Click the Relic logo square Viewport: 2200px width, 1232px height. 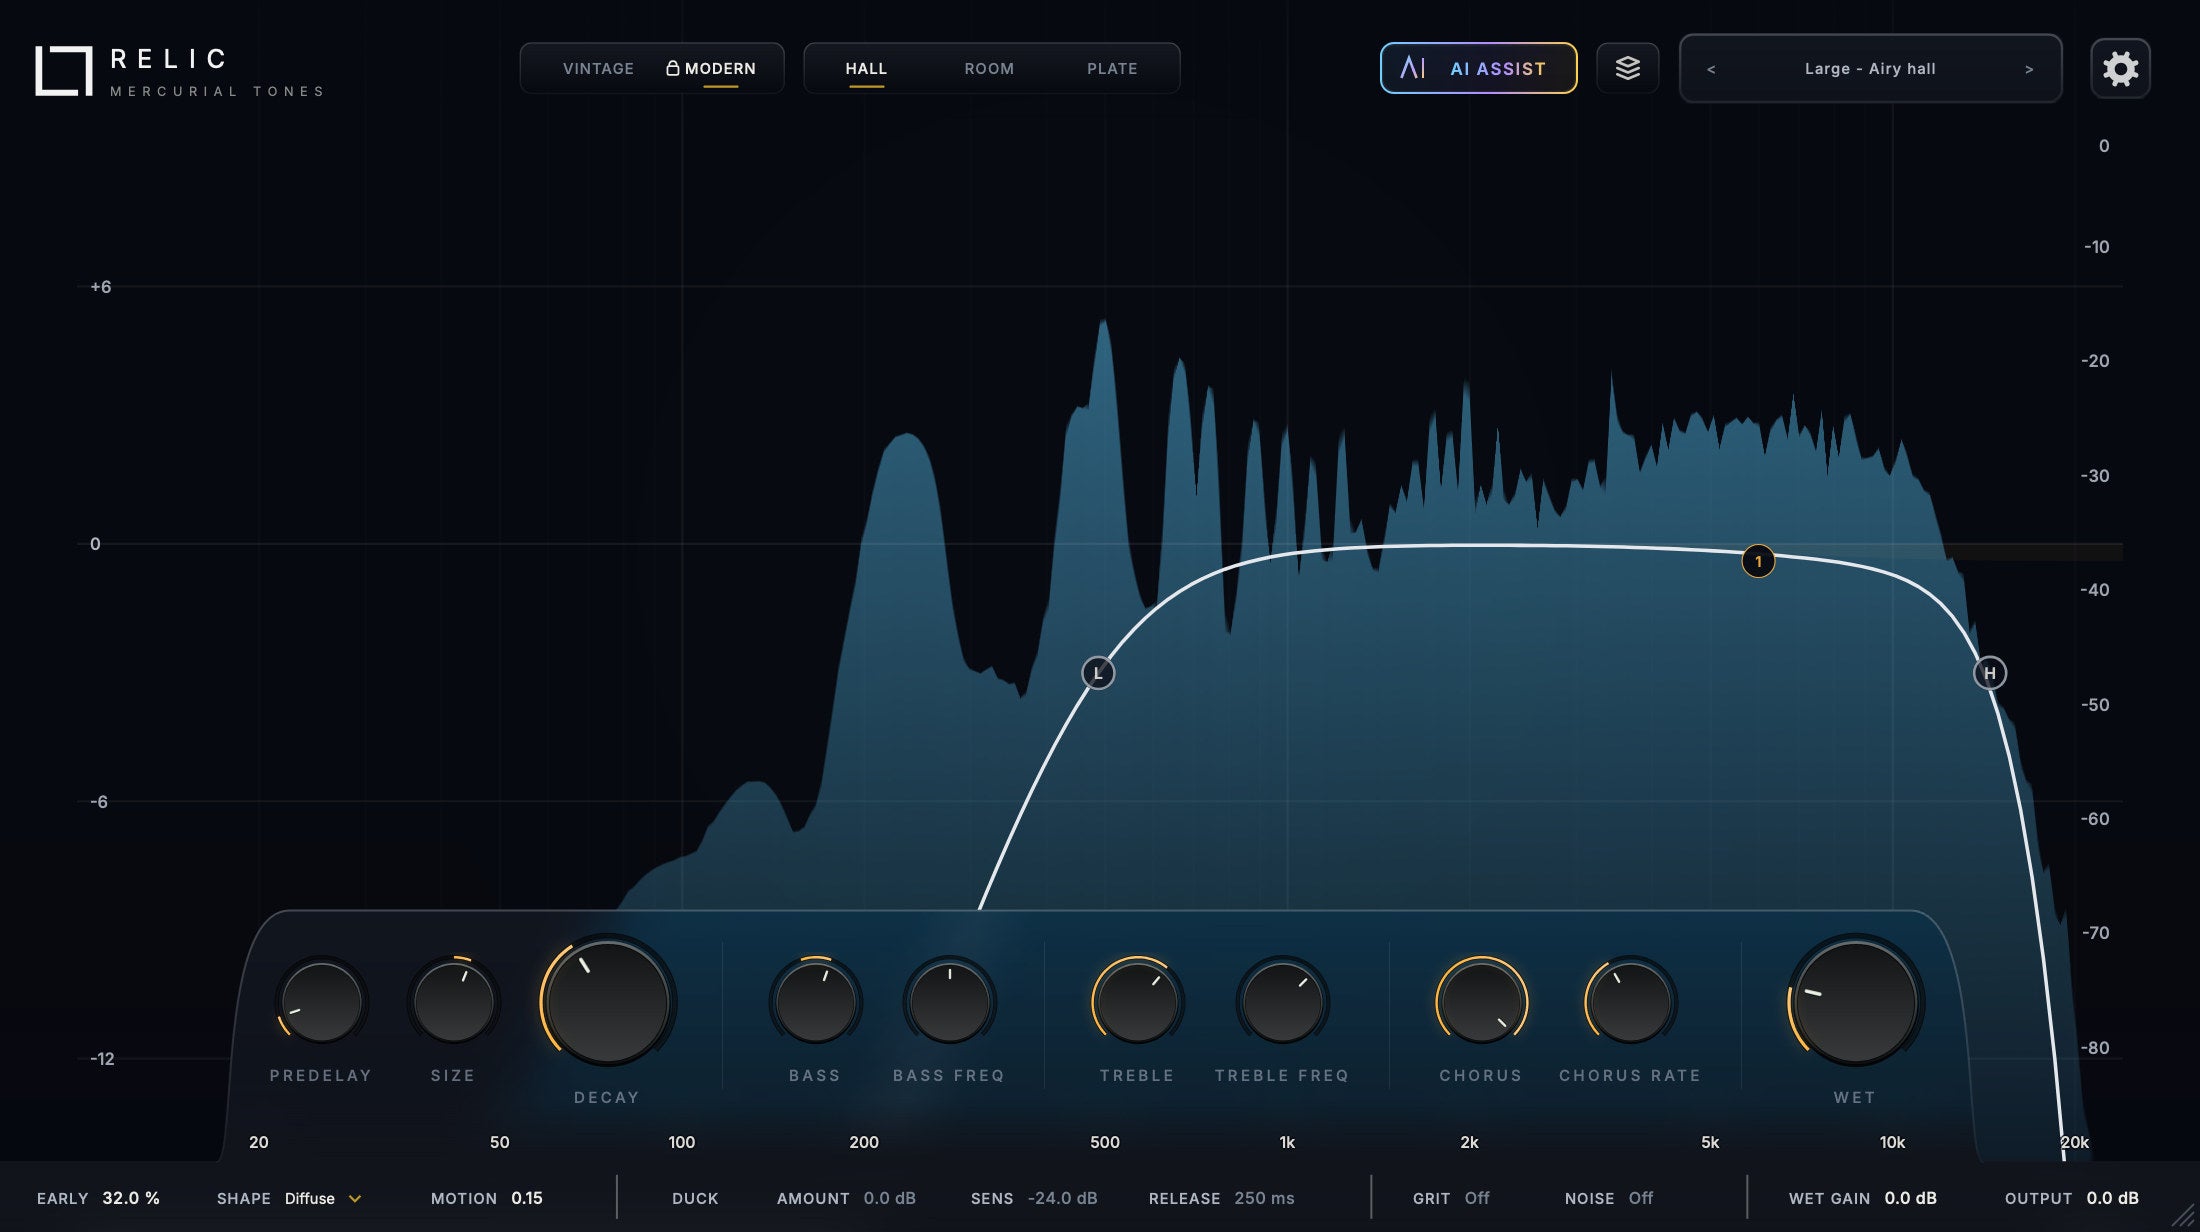[63, 71]
